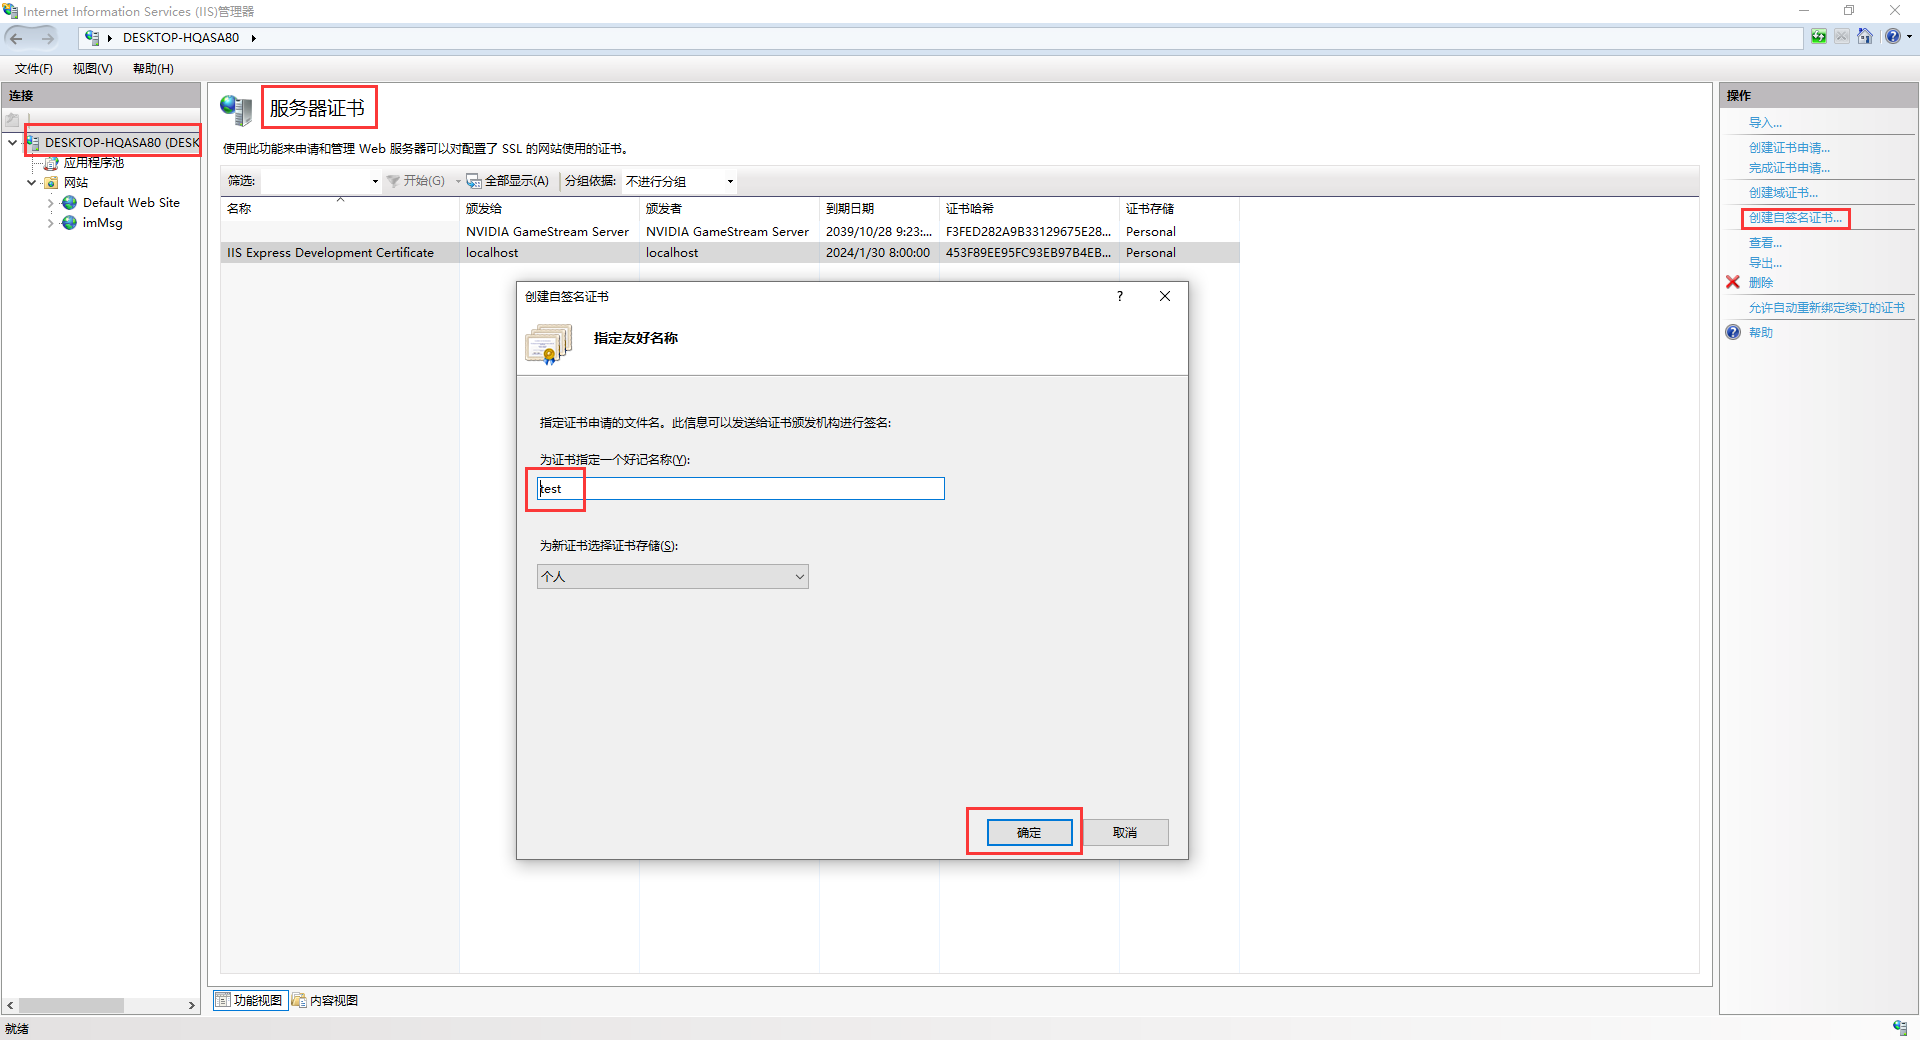Click the 确定 button in dialog
The image size is (1920, 1040).
pyautogui.click(x=1029, y=832)
